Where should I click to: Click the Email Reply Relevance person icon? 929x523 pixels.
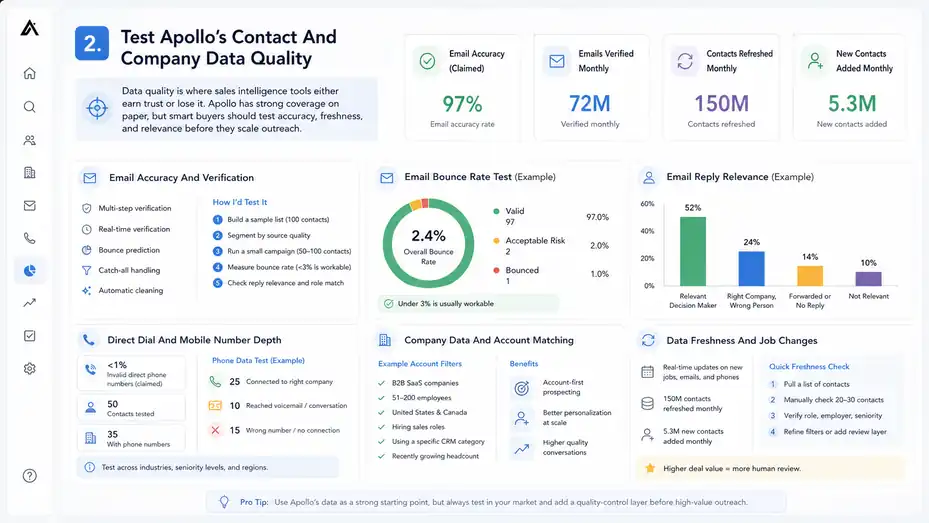(649, 178)
